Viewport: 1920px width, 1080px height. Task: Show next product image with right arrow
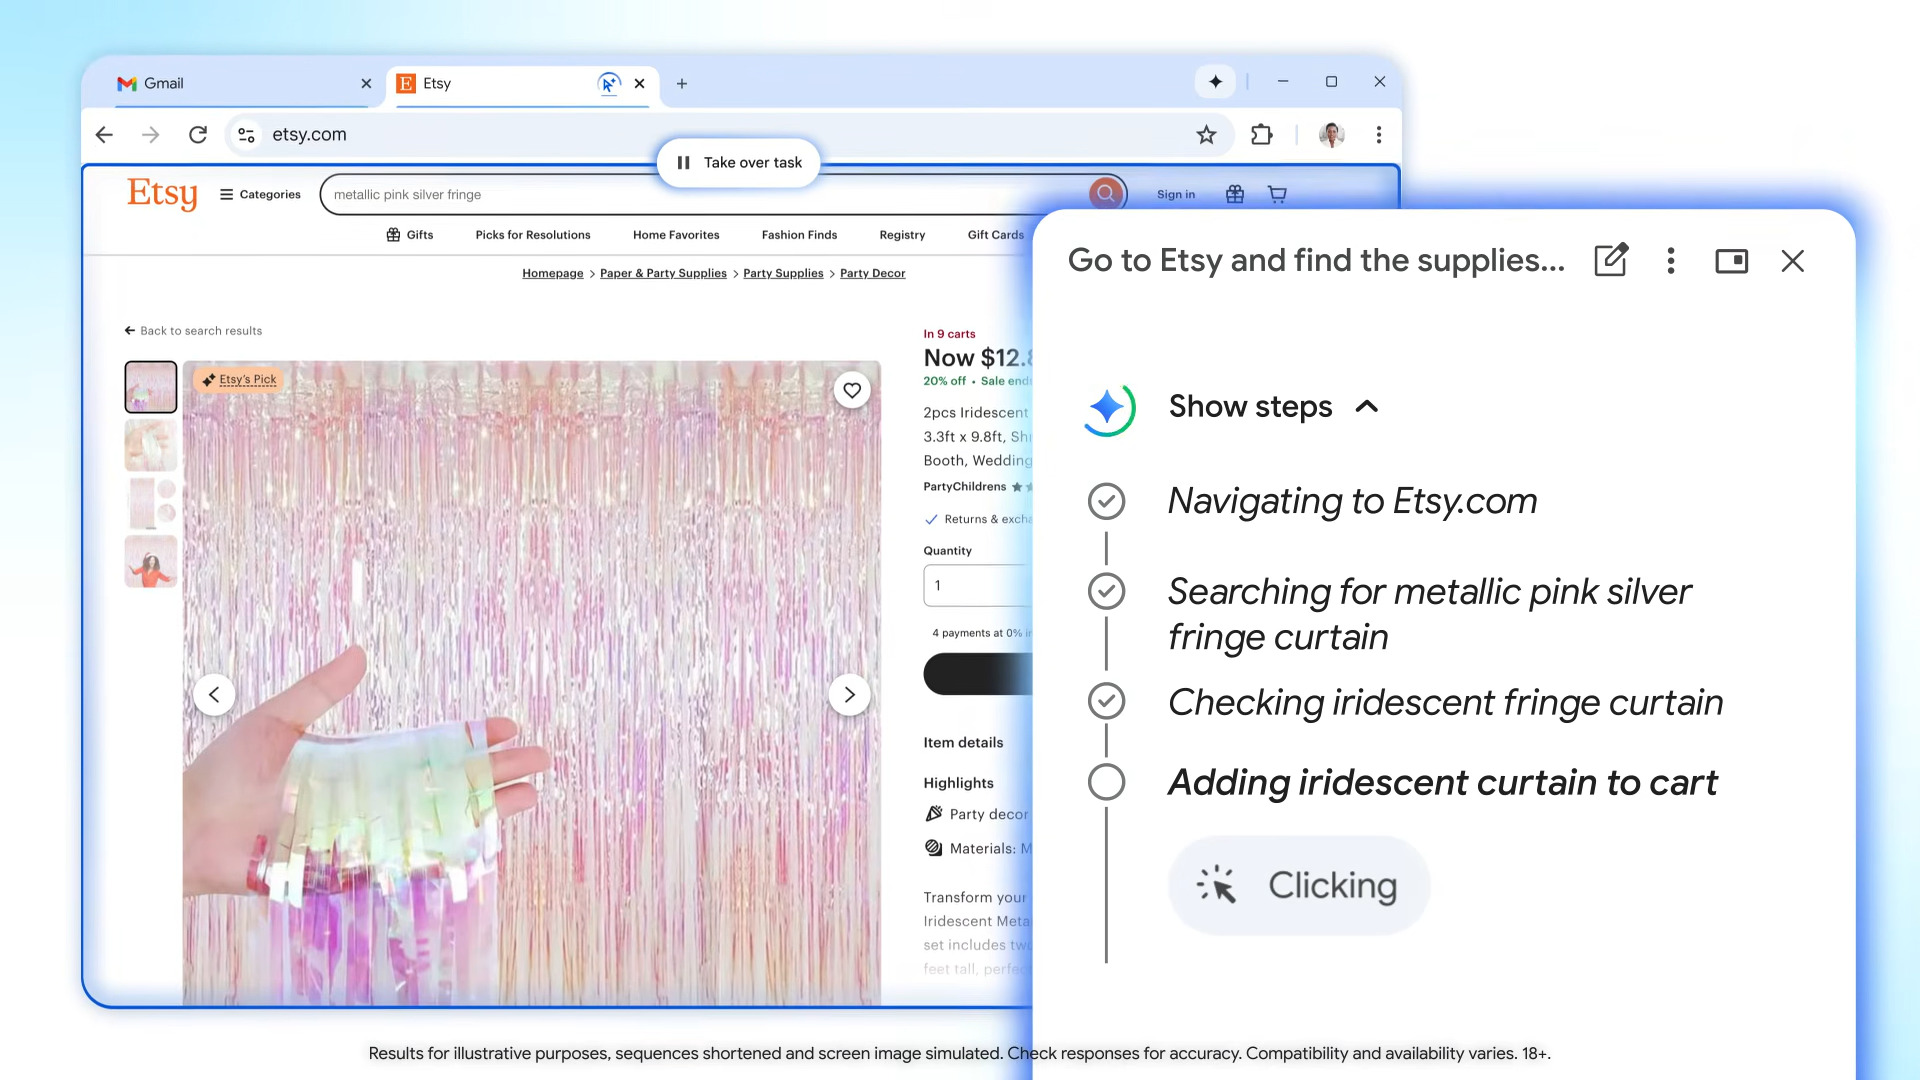pos(849,695)
